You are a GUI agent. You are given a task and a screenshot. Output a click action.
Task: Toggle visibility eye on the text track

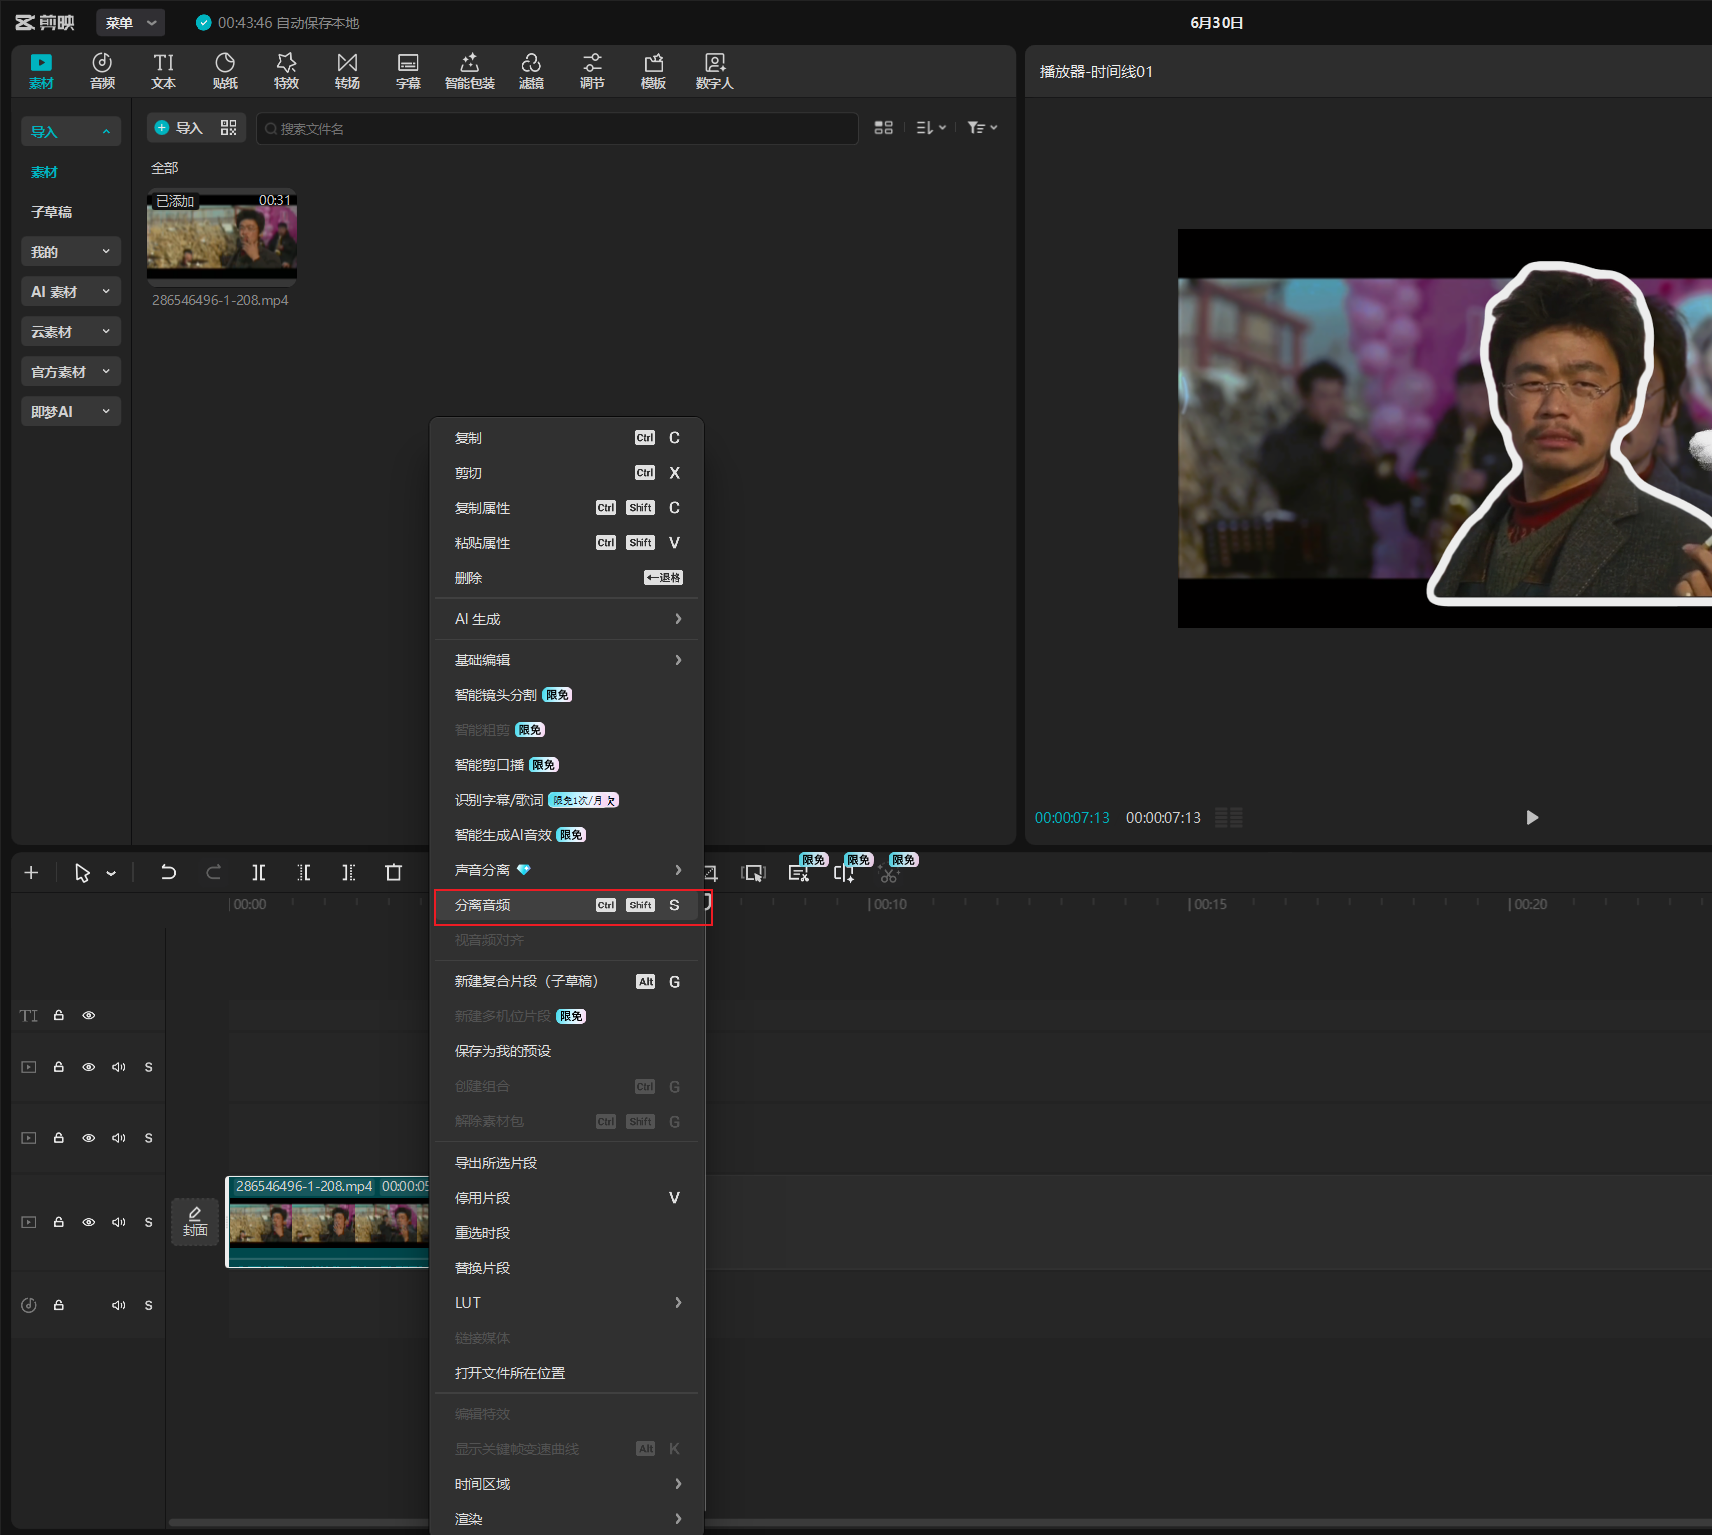click(89, 1015)
